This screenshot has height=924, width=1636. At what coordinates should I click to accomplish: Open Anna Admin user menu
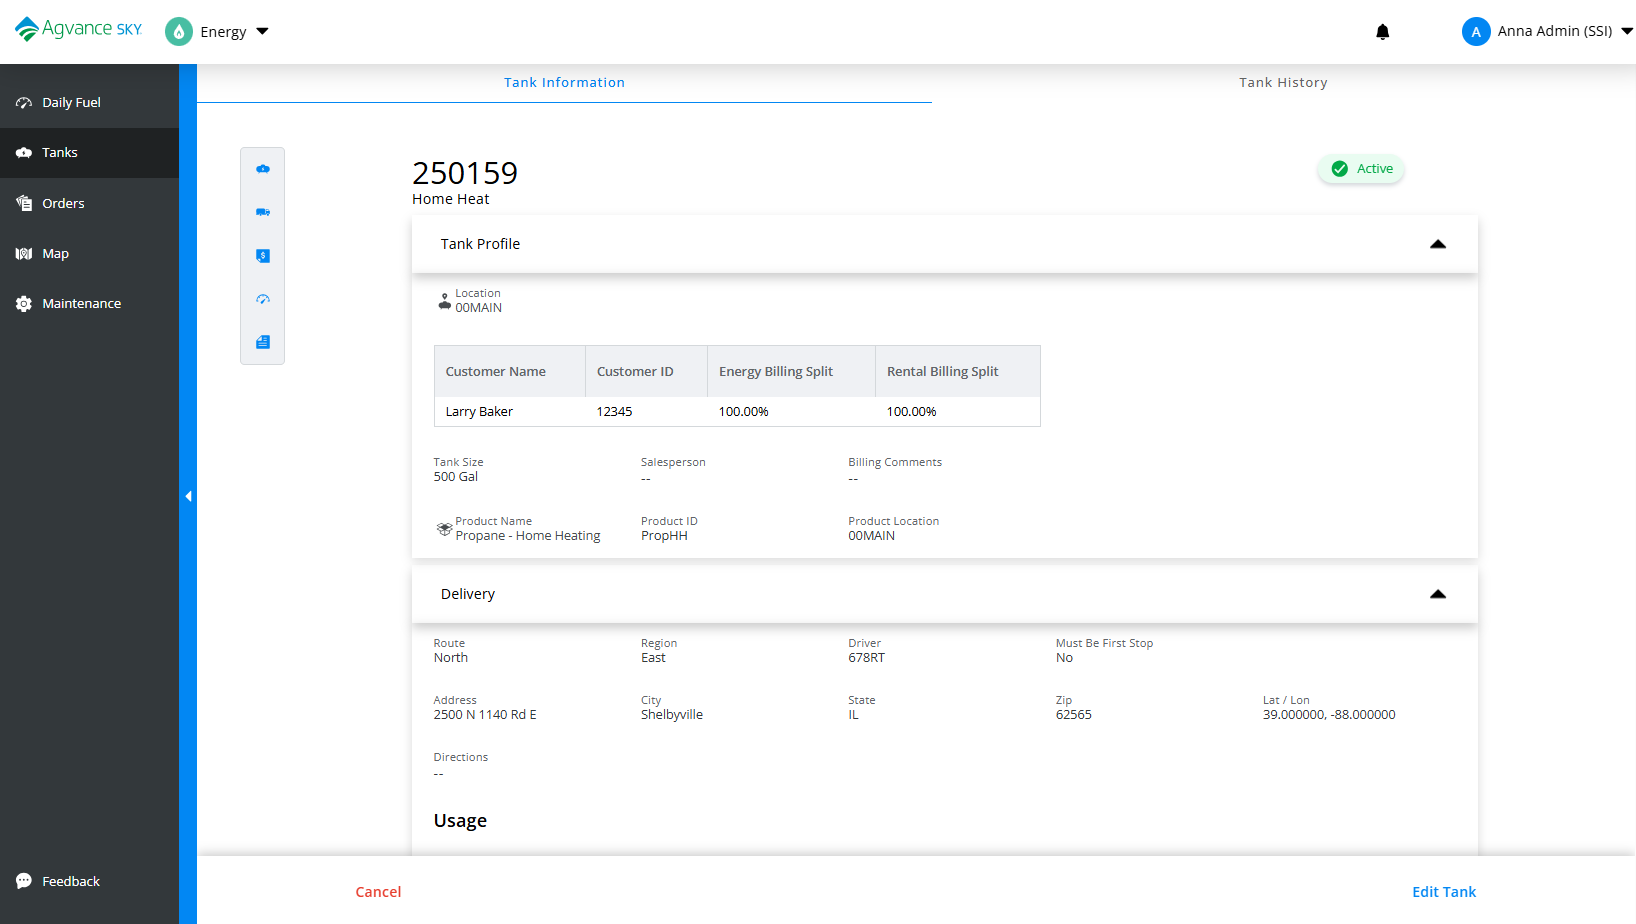coord(1547,32)
